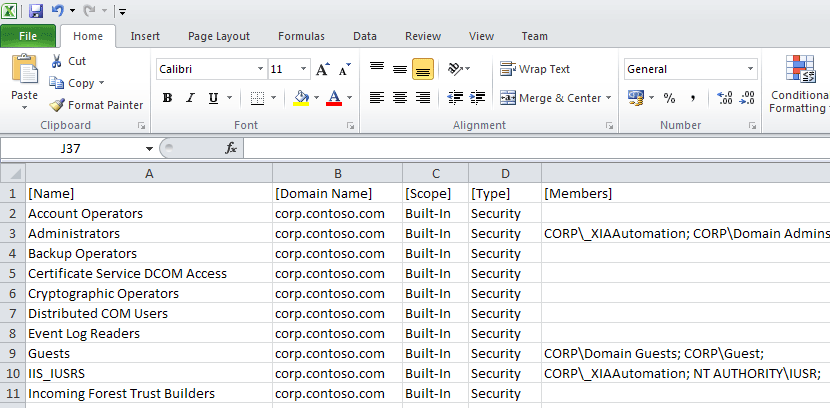
Task: Click the Copy button
Action: 71,83
